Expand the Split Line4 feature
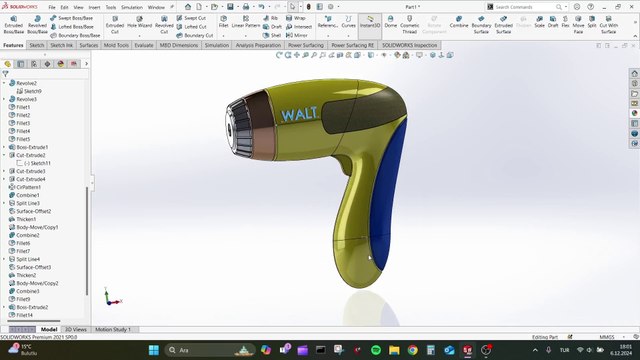640x360 pixels. [x=4, y=259]
